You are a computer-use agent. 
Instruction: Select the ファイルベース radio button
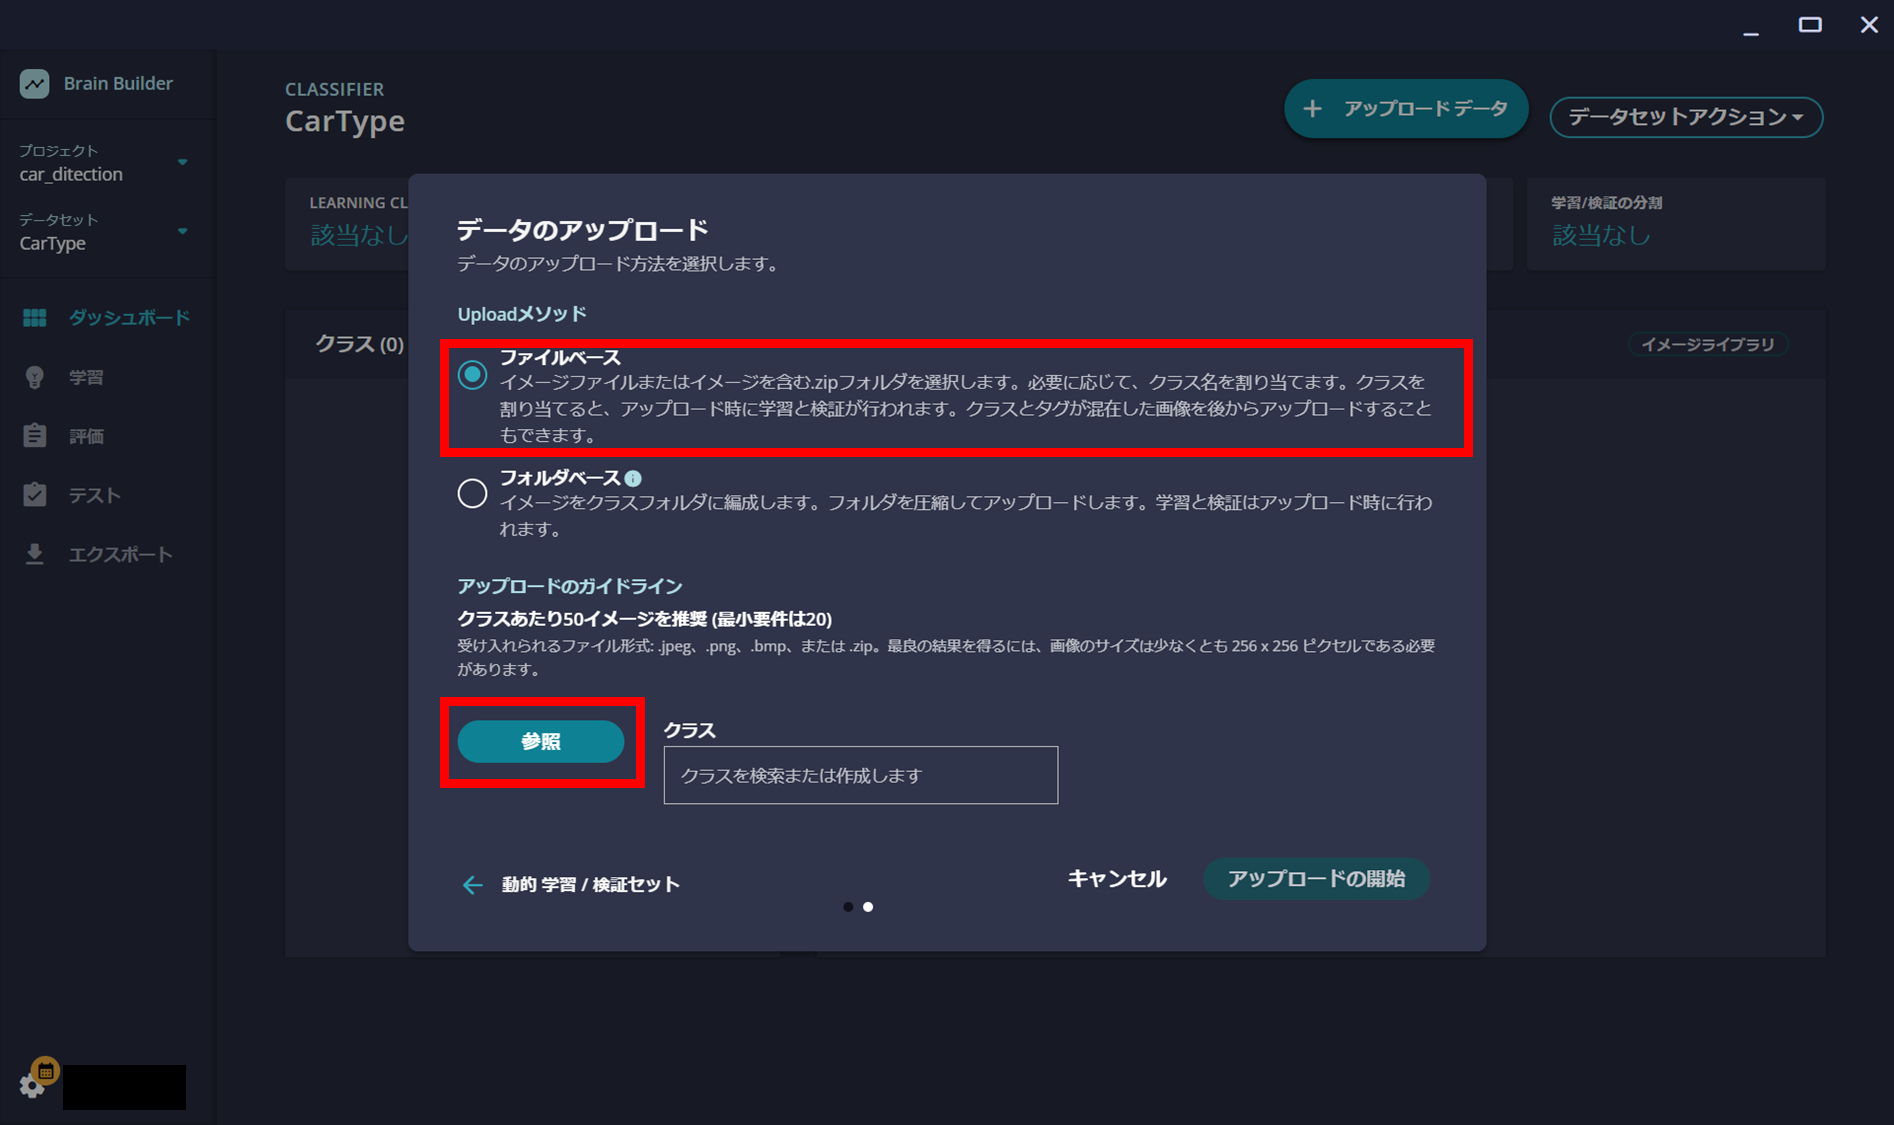pos(472,375)
